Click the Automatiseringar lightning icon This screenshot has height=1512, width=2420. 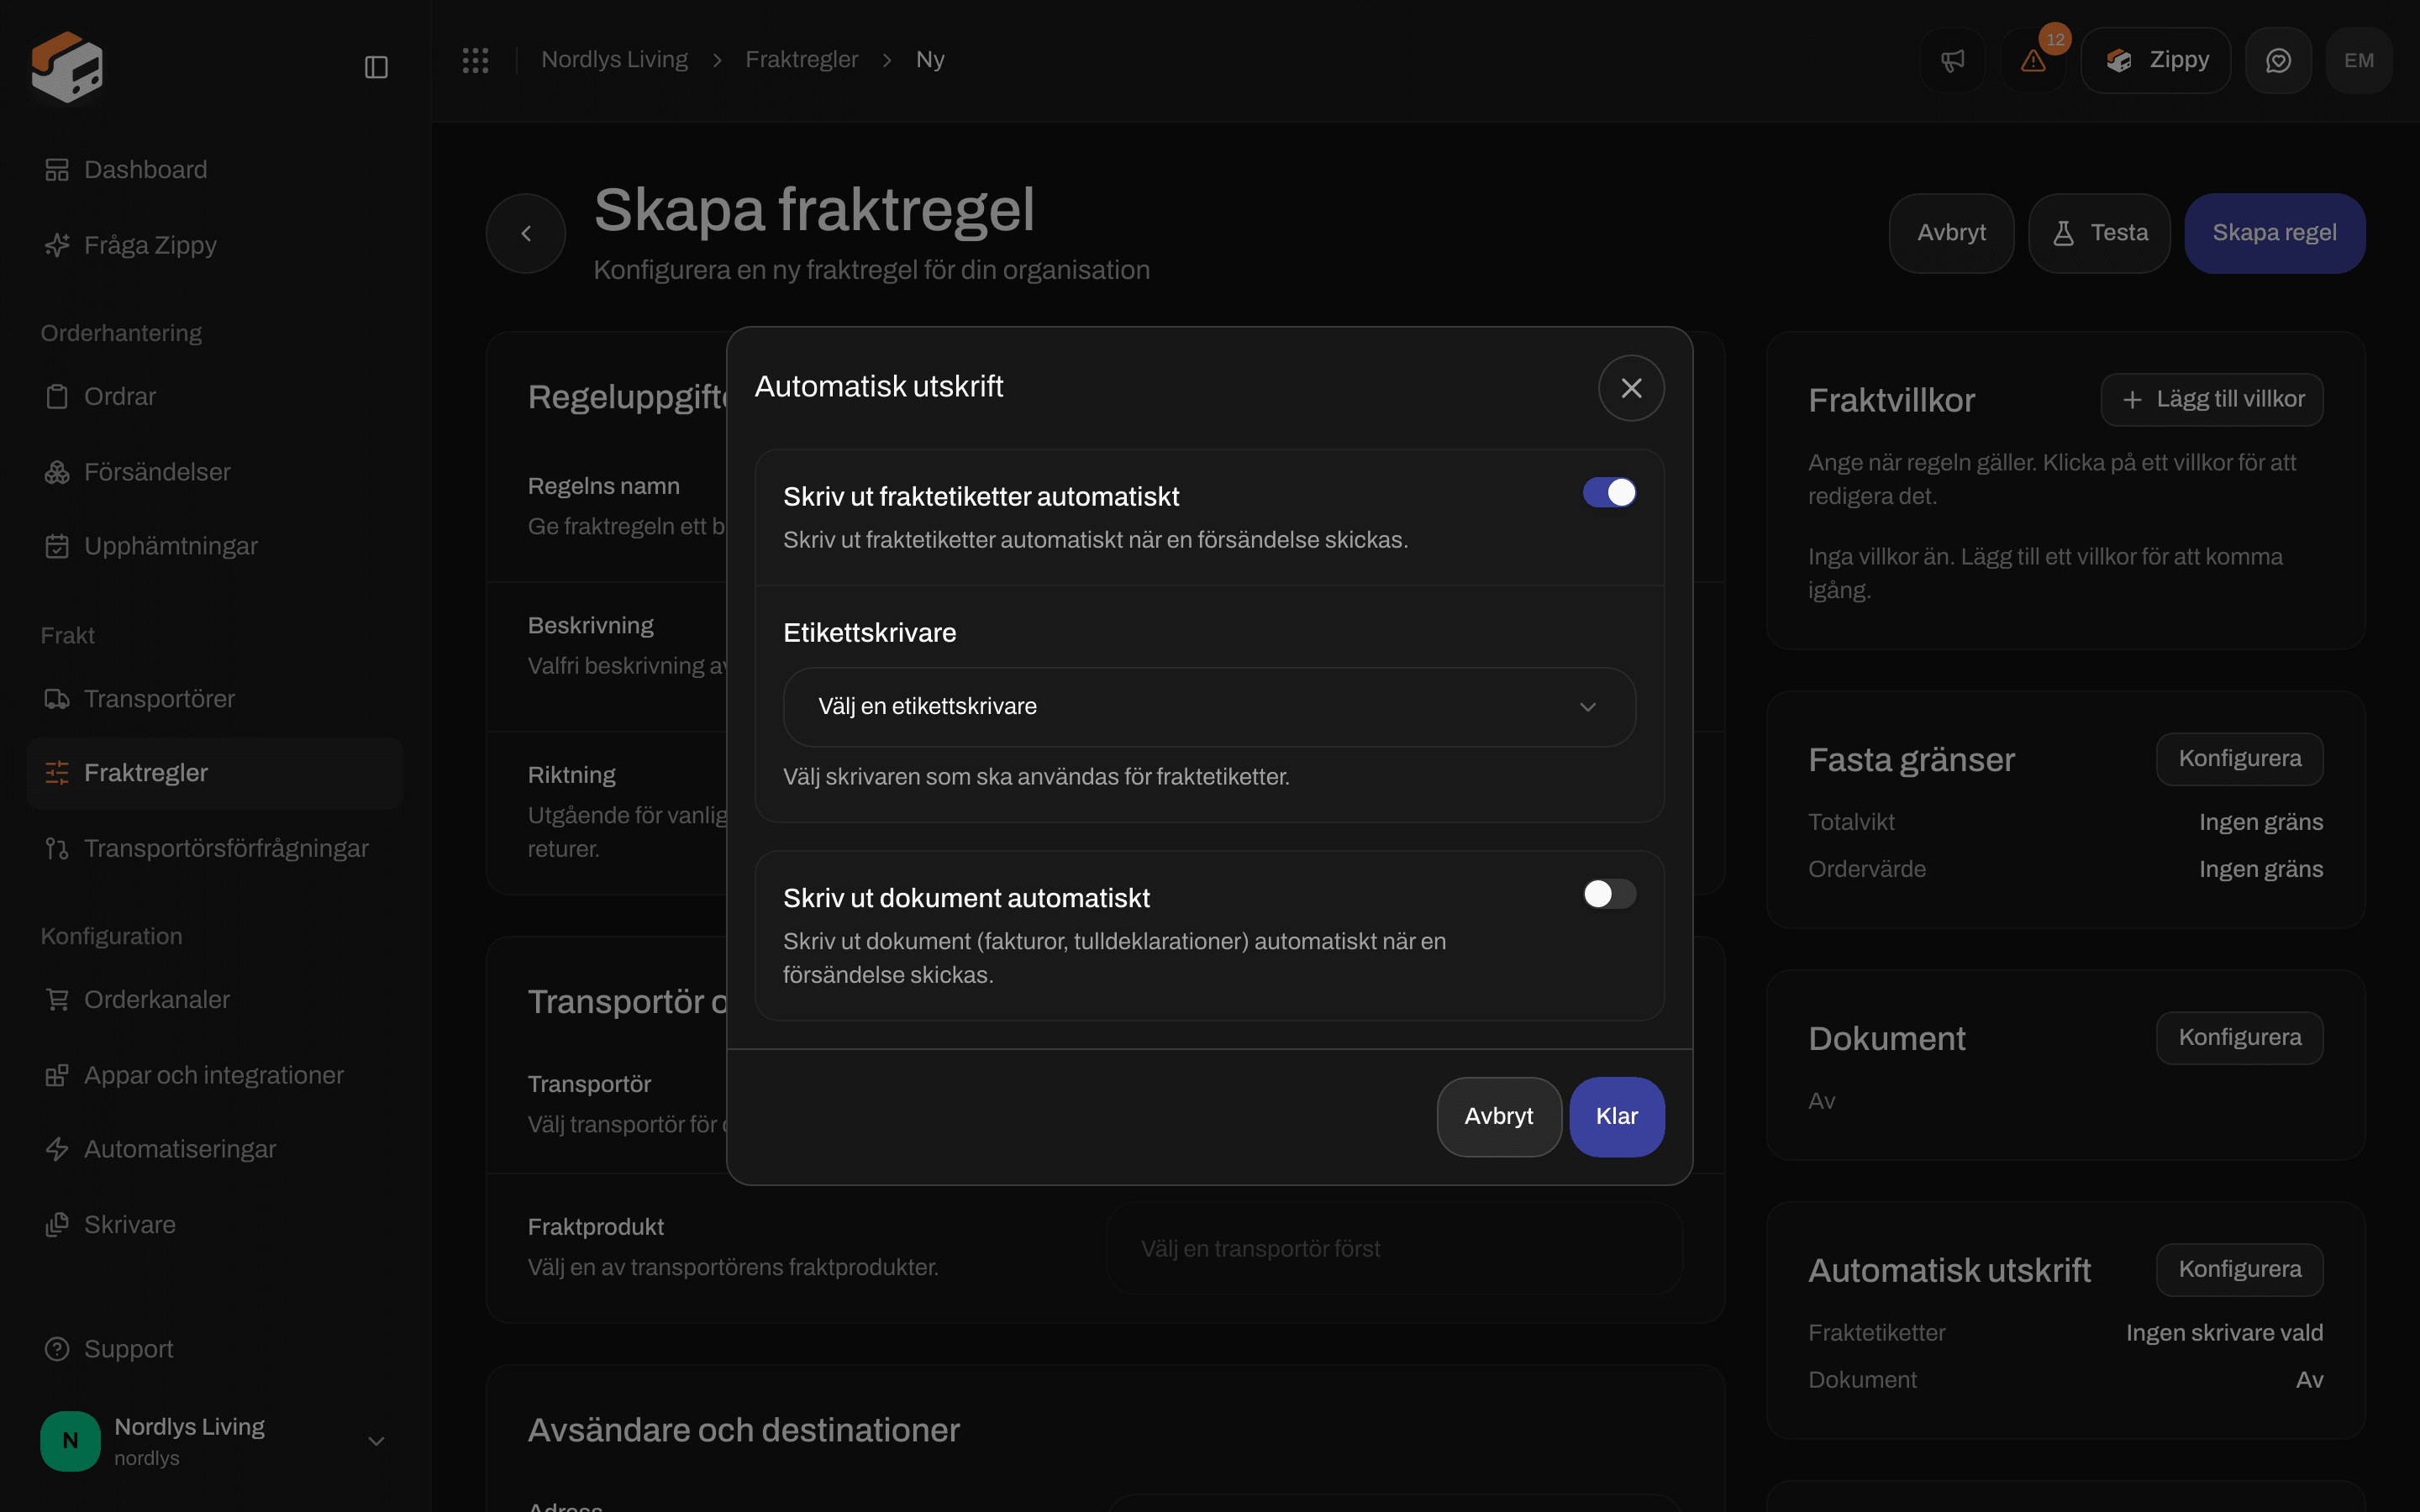[57, 1149]
